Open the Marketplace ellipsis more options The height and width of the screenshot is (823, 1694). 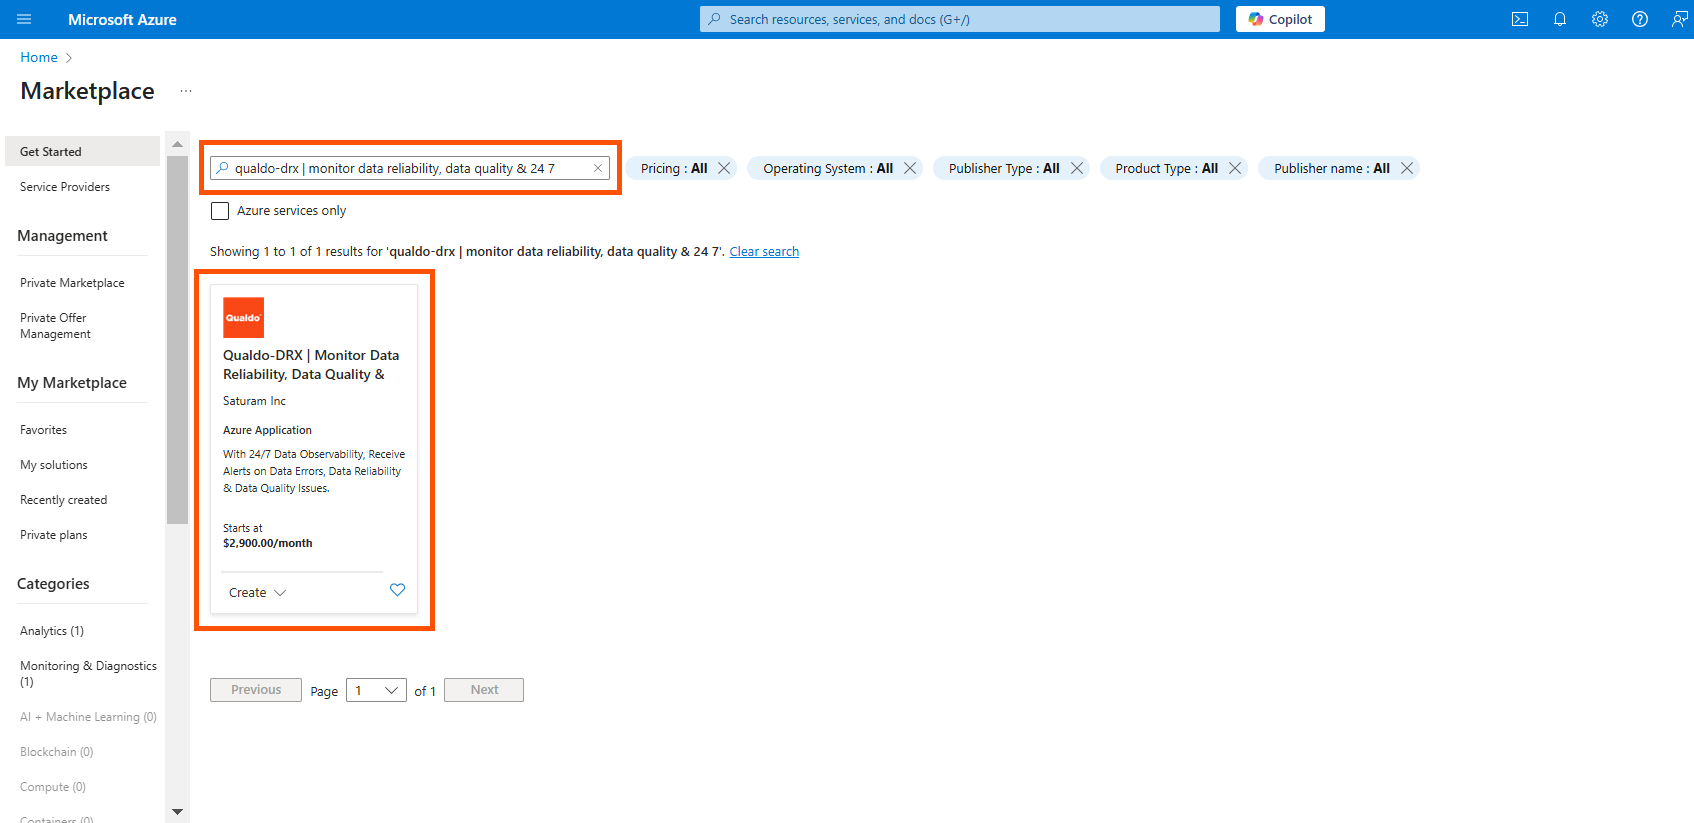(186, 91)
